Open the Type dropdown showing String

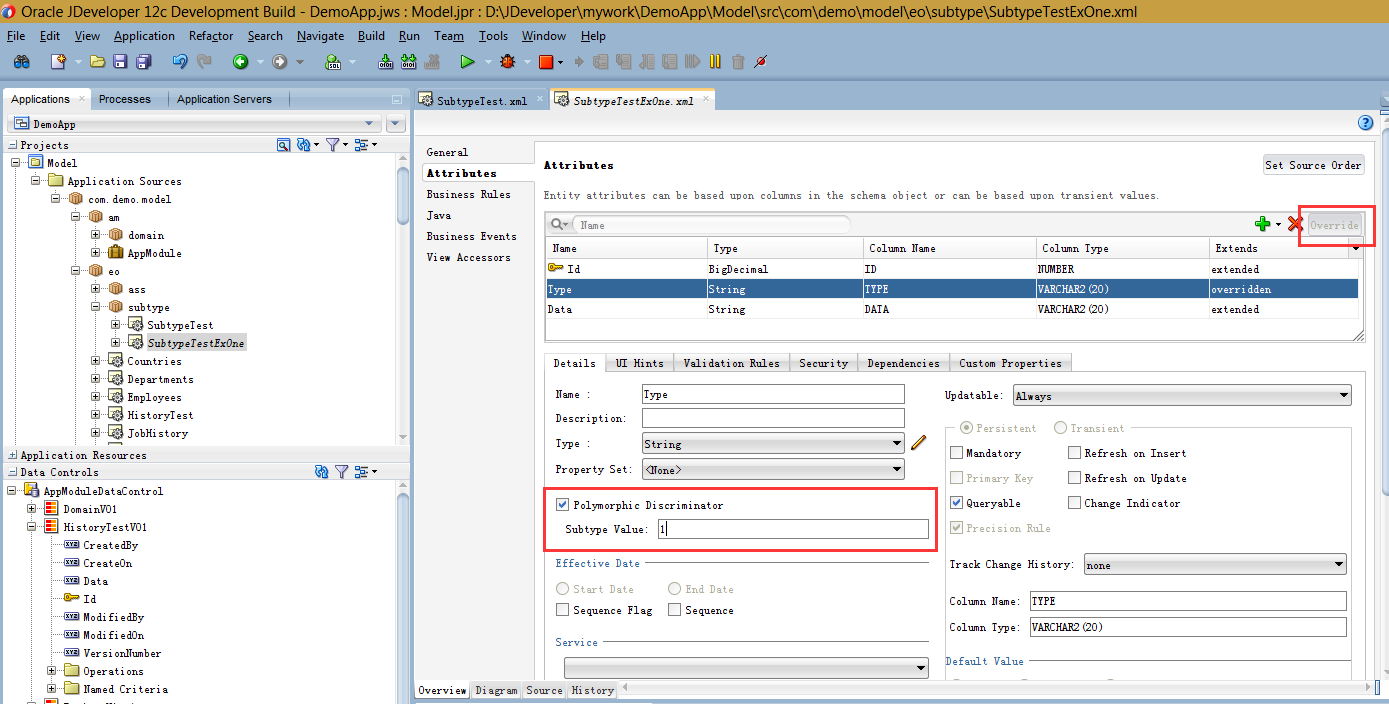(x=773, y=444)
